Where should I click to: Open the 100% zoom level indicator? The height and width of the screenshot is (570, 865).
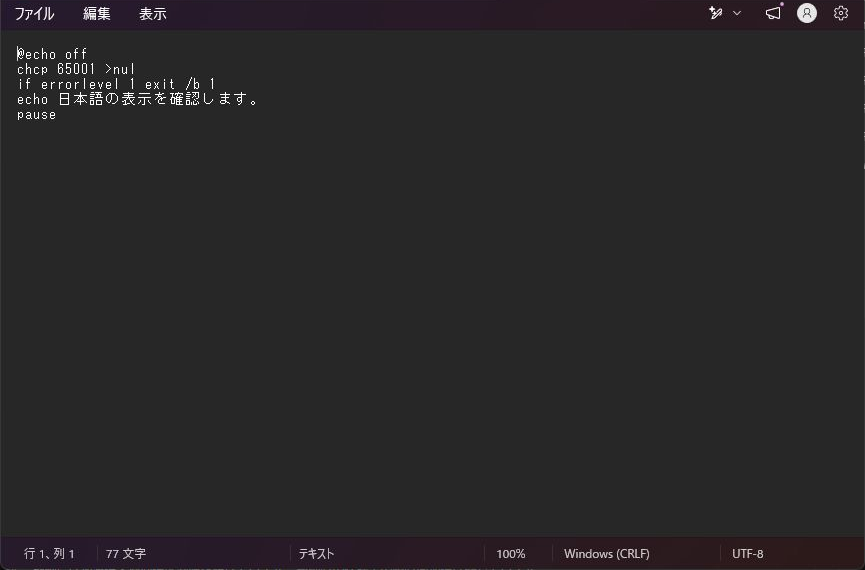point(511,553)
